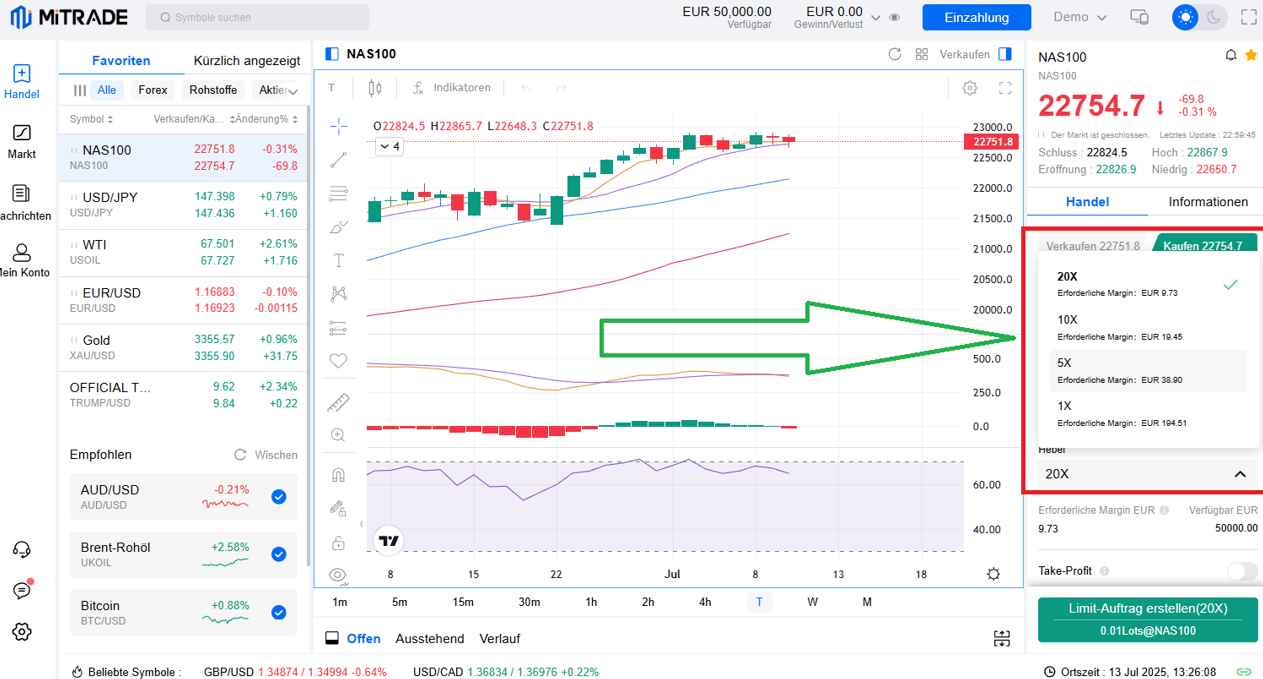
Task: Open multi-chart grid layout icon
Action: click(922, 54)
